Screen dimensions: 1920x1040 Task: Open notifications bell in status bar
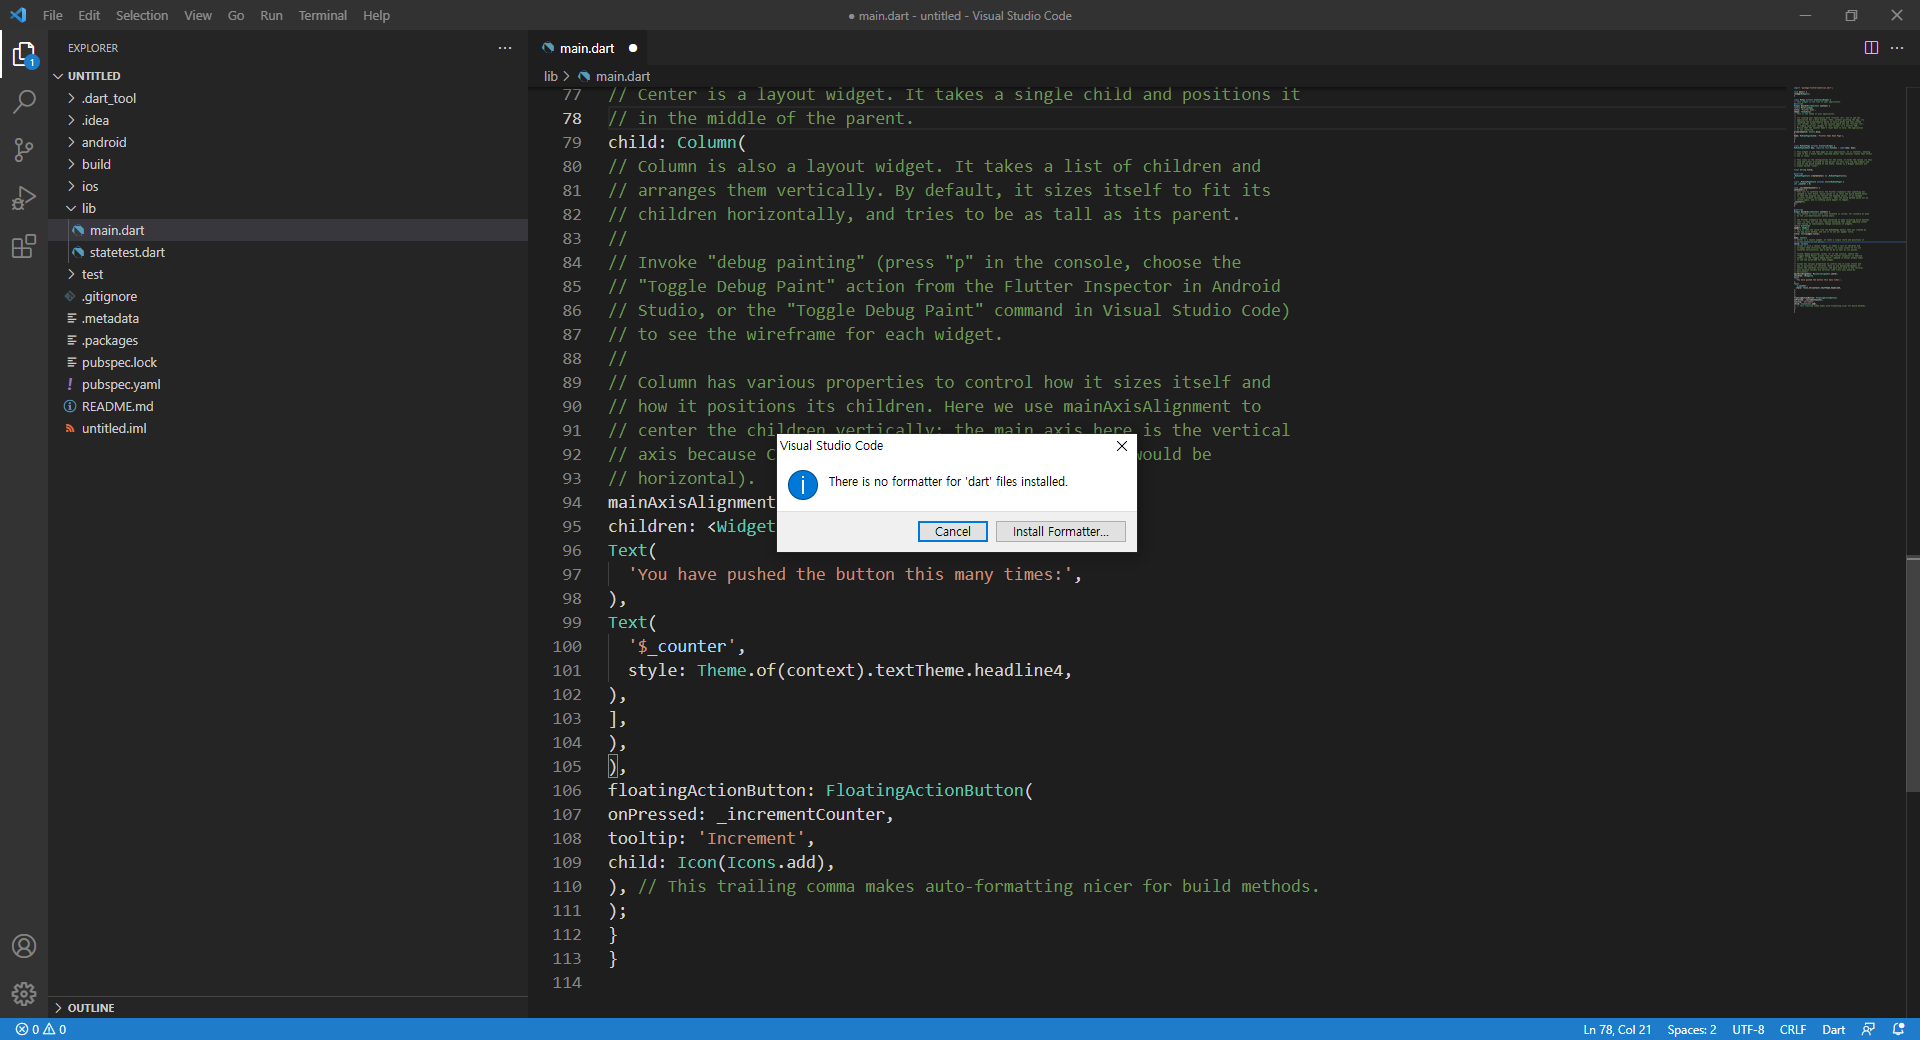pyautogui.click(x=1898, y=1029)
